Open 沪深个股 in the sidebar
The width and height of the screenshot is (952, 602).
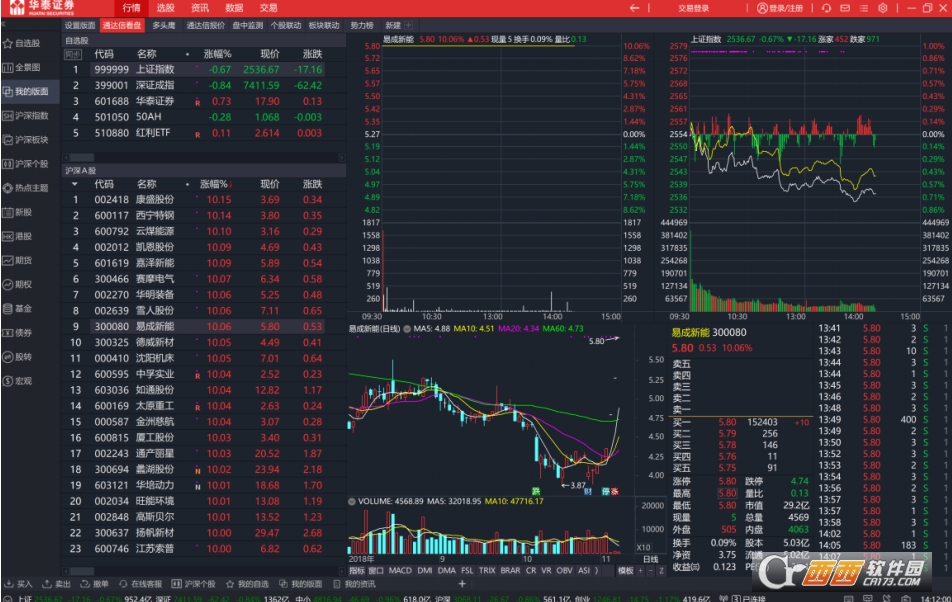point(26,164)
